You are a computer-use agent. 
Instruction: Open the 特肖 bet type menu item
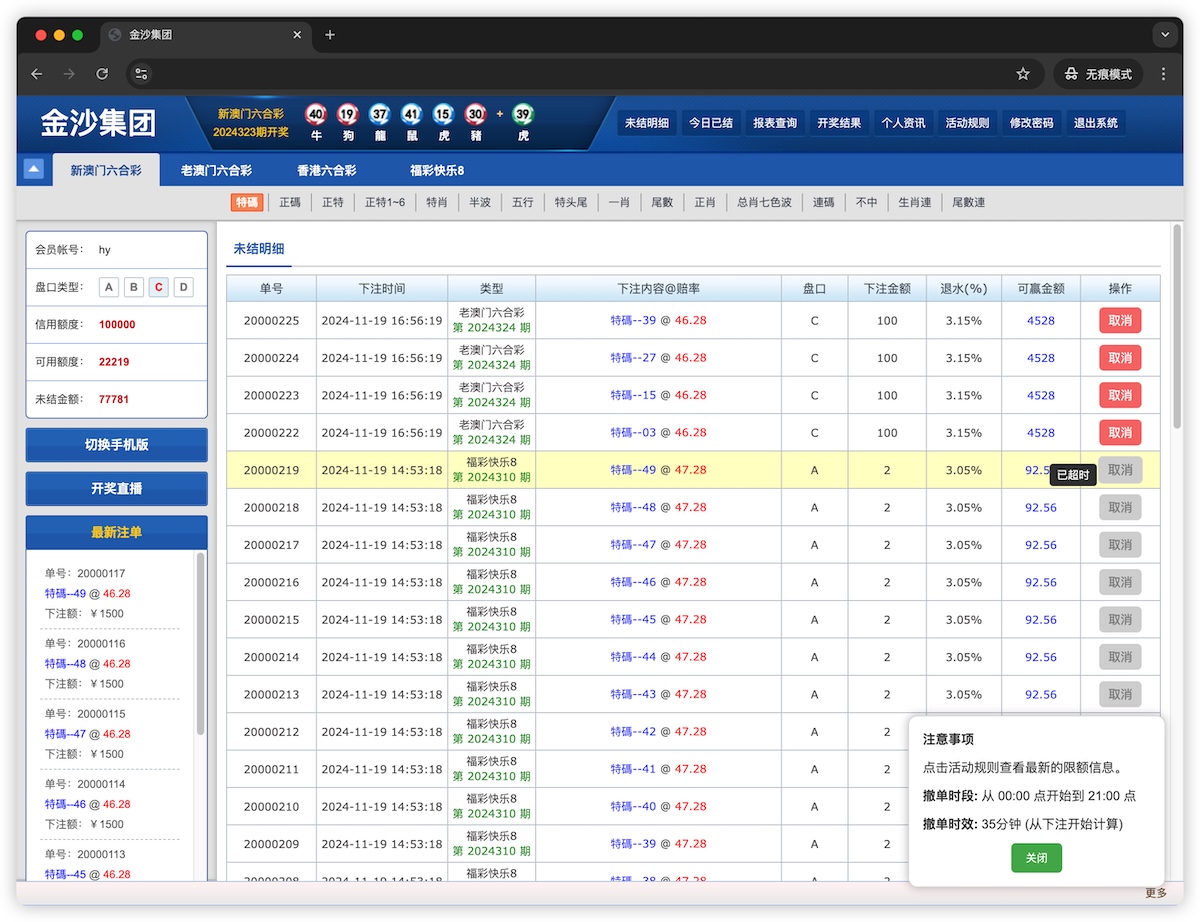point(436,202)
